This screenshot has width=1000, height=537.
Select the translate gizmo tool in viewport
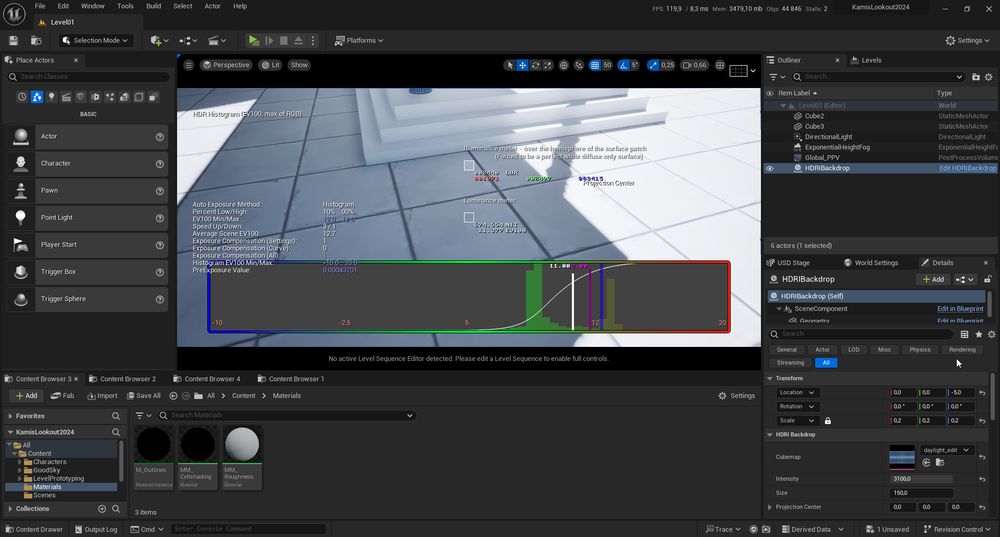(x=523, y=65)
